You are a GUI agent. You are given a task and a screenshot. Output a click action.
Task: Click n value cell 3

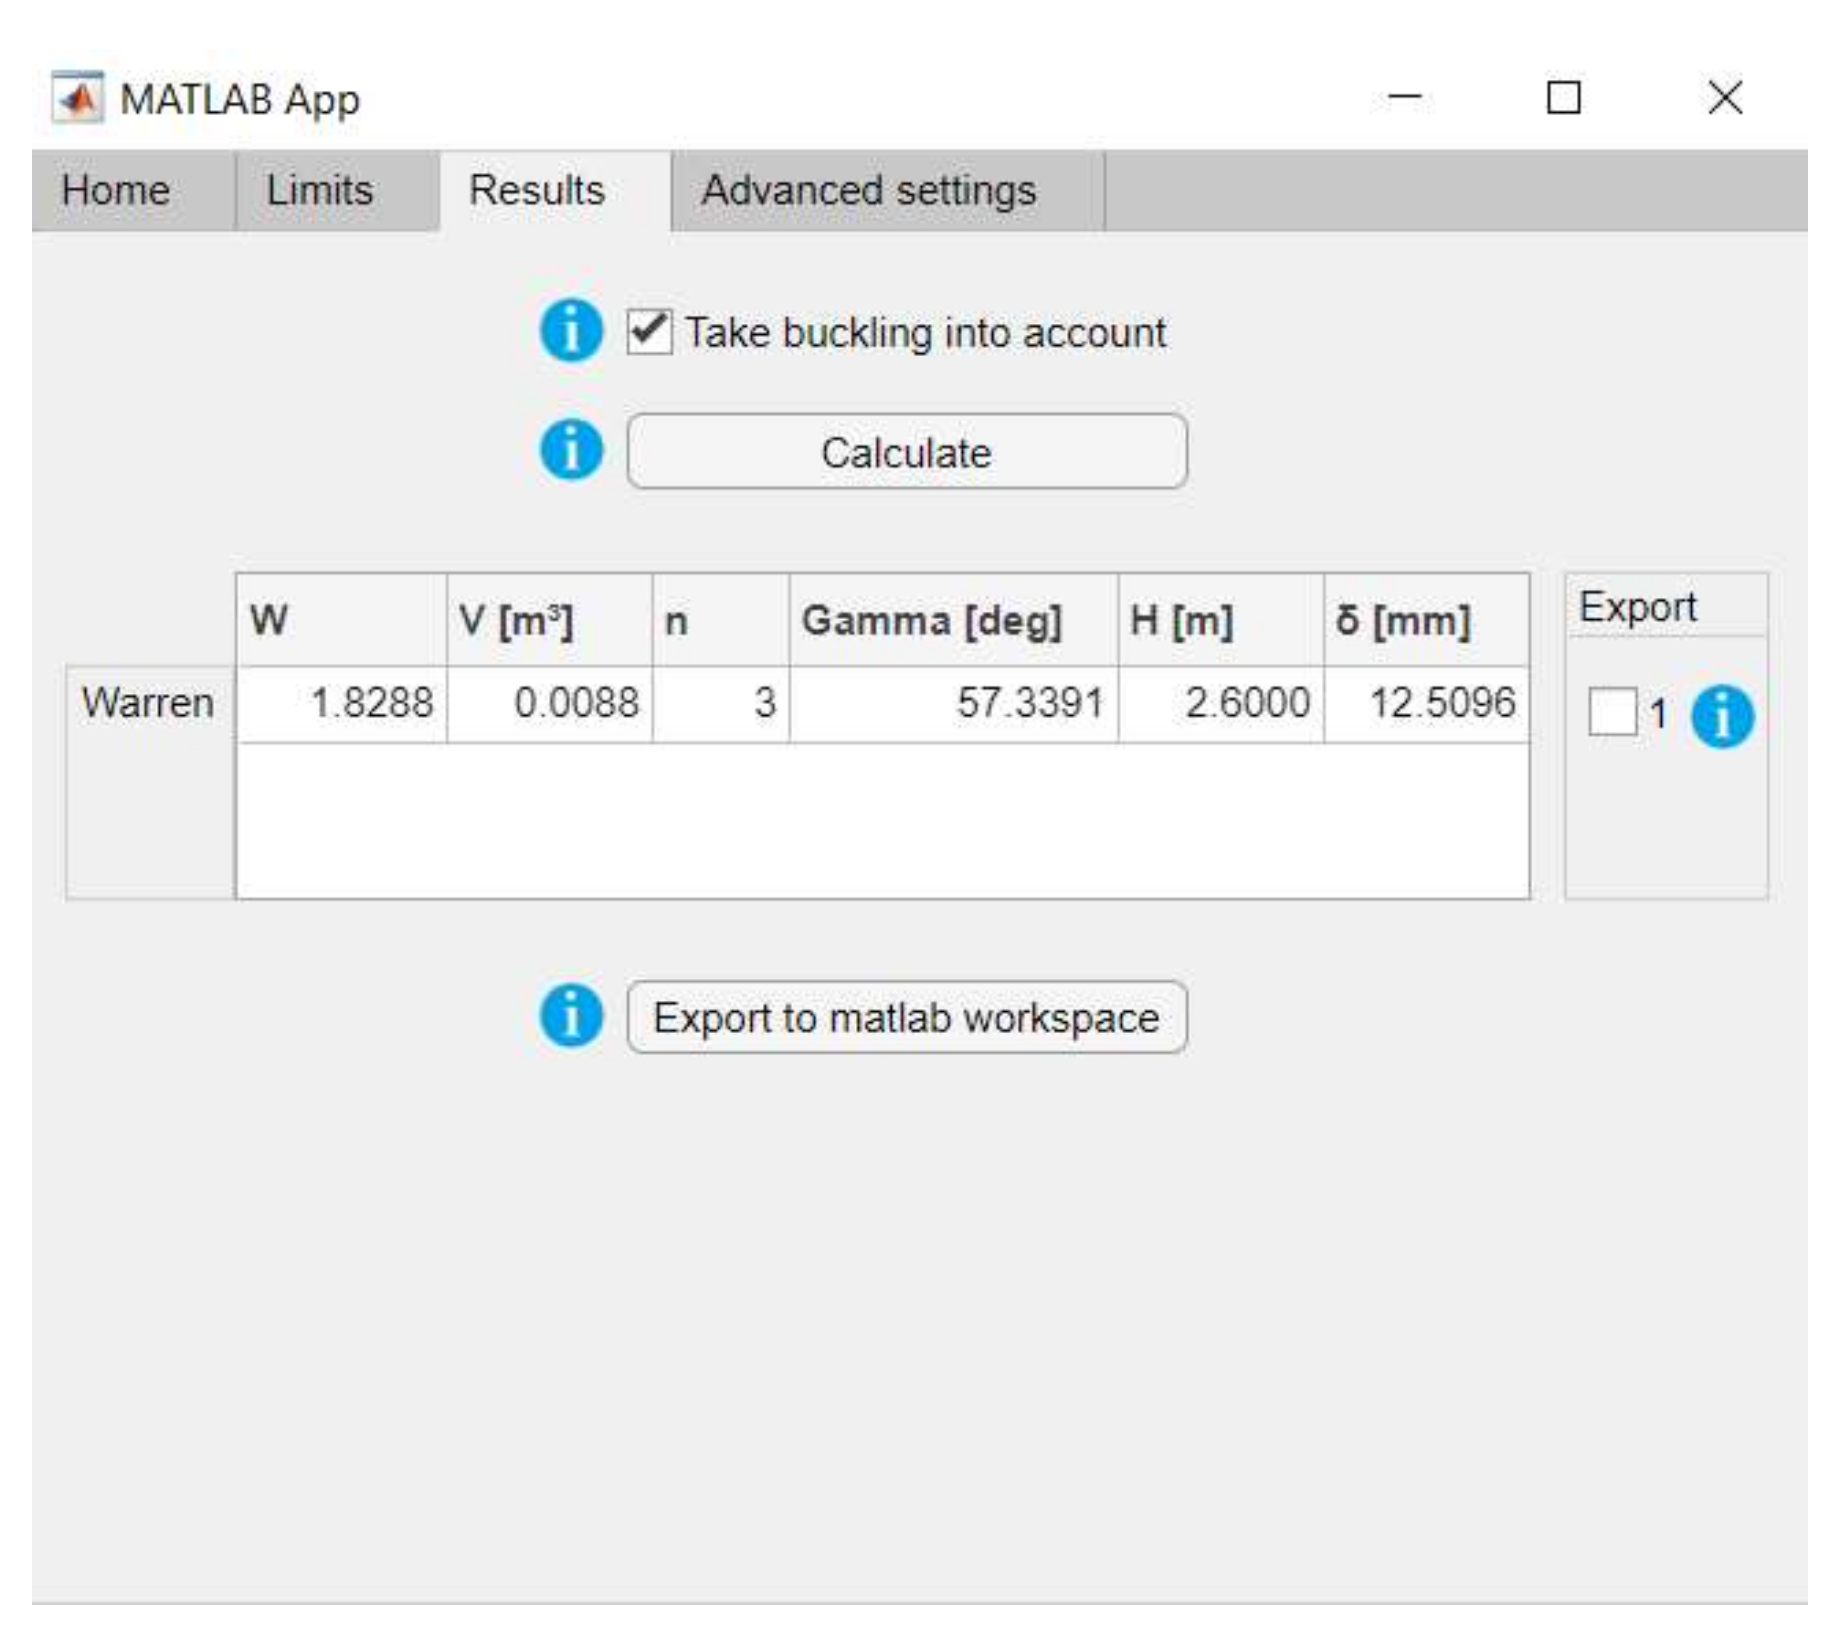(721, 703)
